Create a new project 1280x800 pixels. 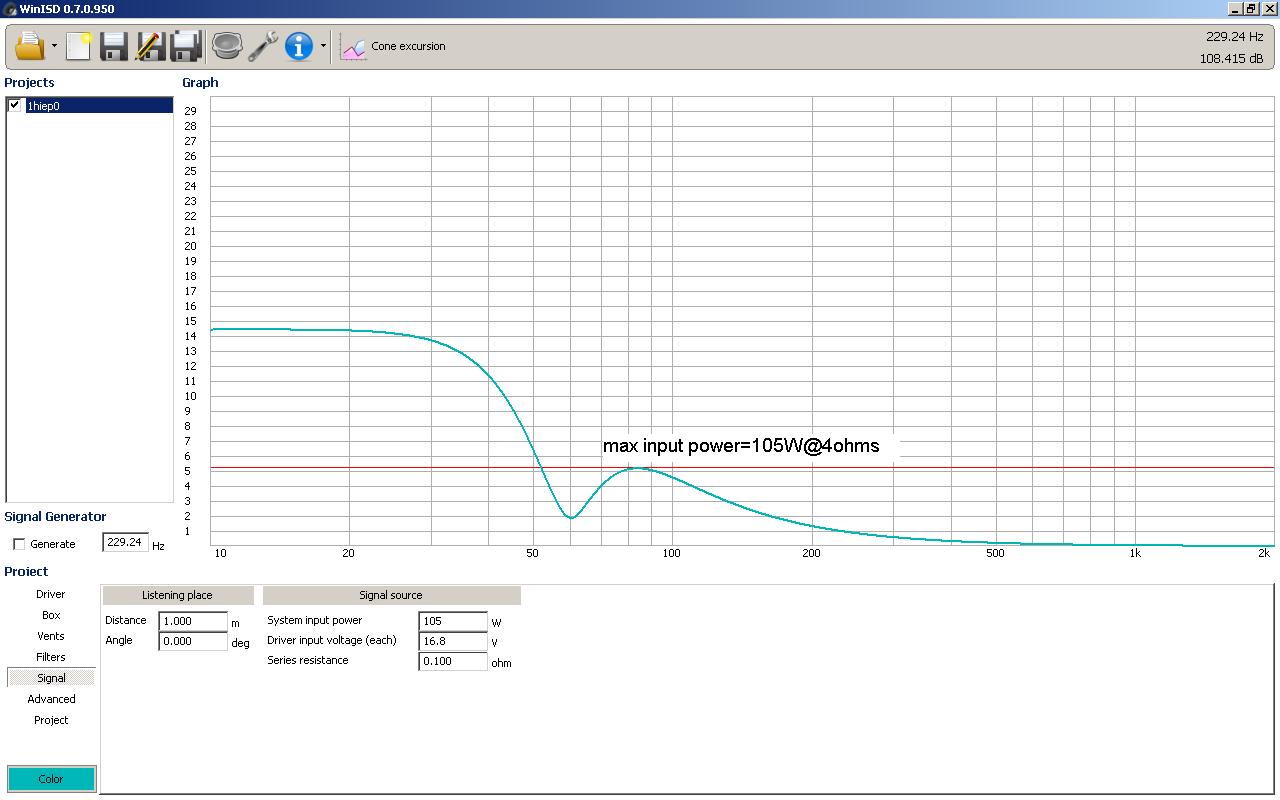pyautogui.click(x=79, y=46)
